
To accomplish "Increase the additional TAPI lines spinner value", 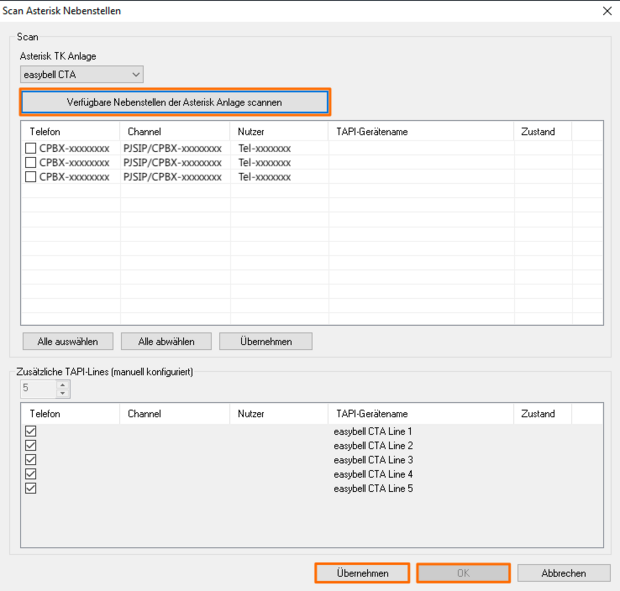I will (x=63, y=385).
